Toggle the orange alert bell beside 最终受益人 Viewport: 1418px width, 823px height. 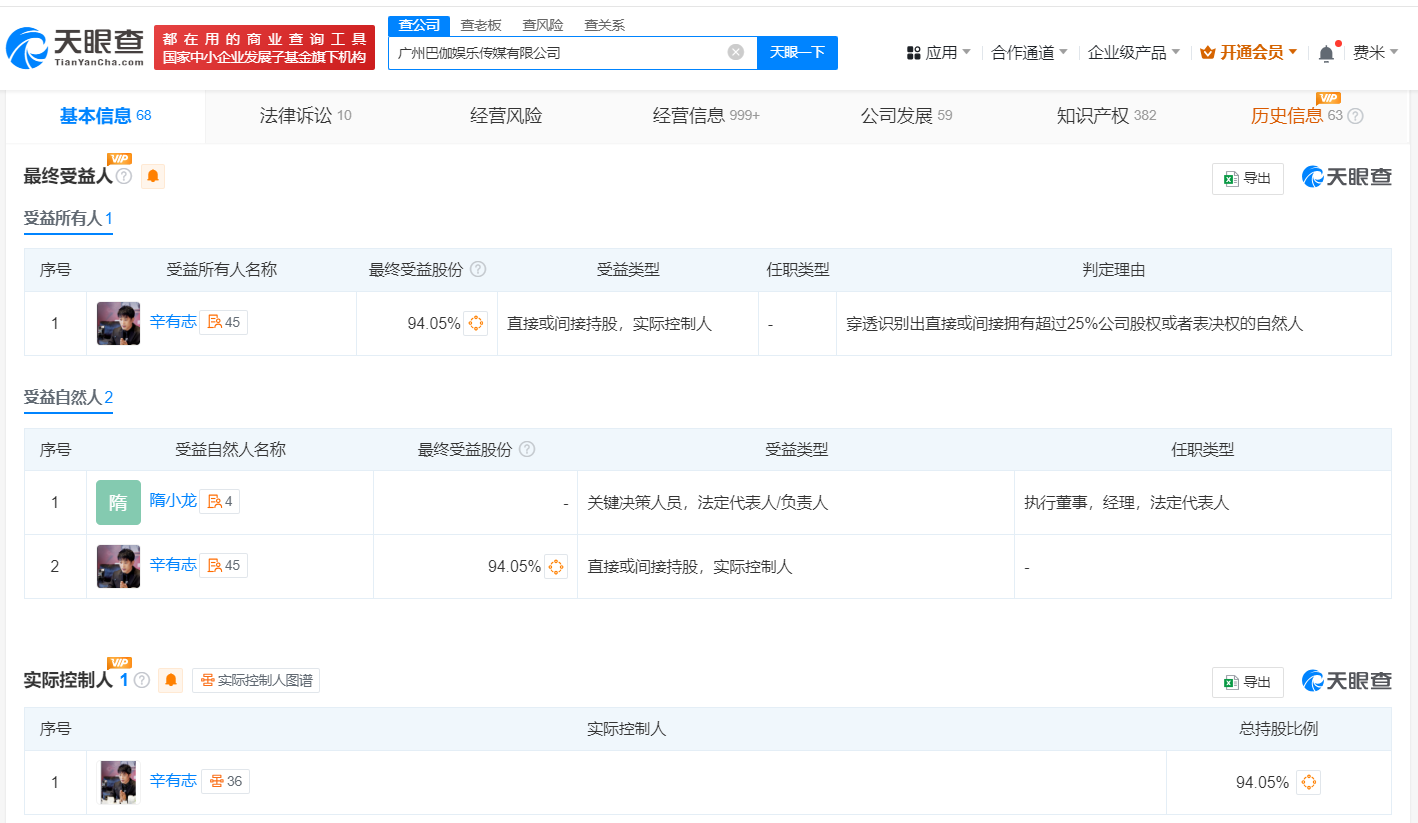(x=153, y=177)
